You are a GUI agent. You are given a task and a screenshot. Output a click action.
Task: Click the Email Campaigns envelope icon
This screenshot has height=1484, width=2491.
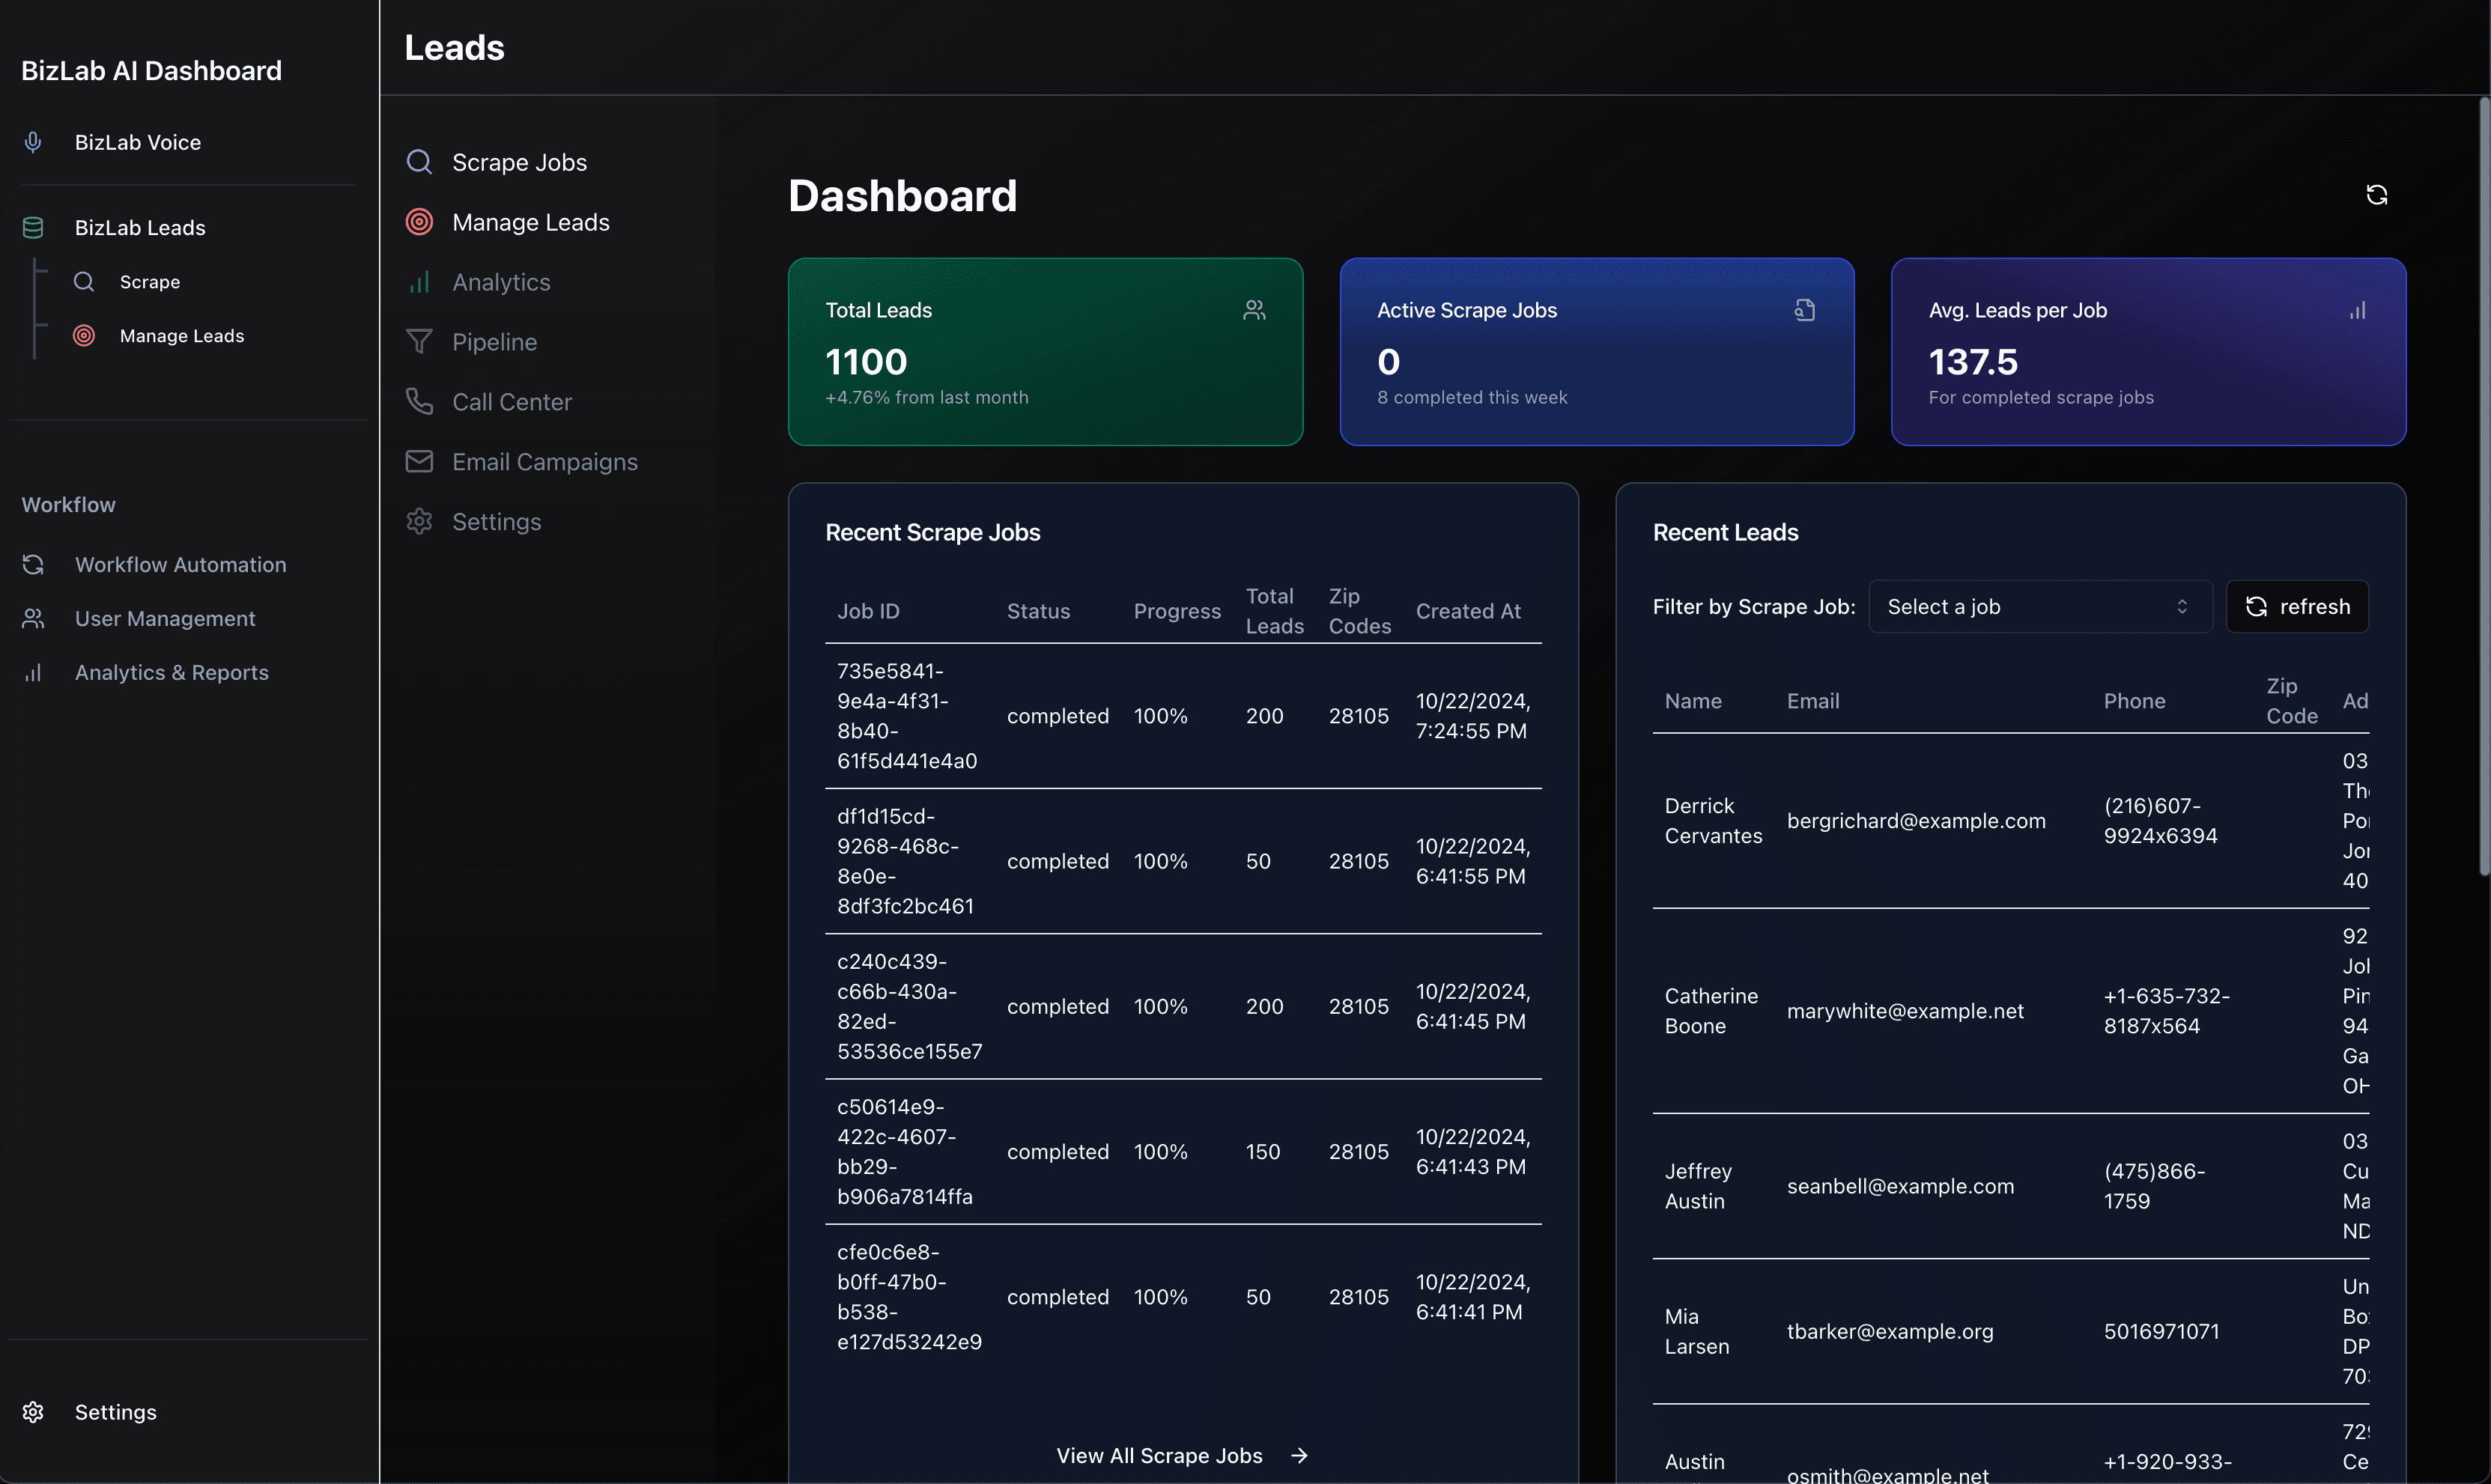pyautogui.click(x=419, y=461)
